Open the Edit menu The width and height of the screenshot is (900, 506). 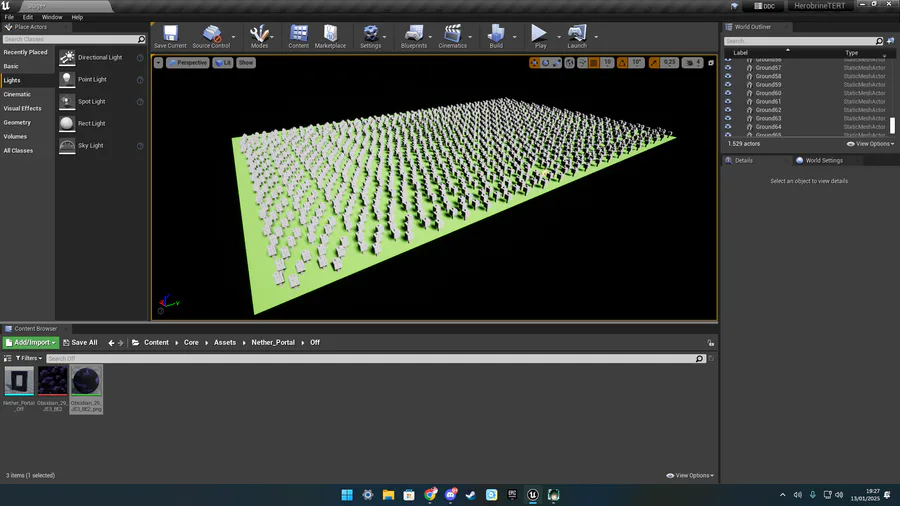click(28, 17)
